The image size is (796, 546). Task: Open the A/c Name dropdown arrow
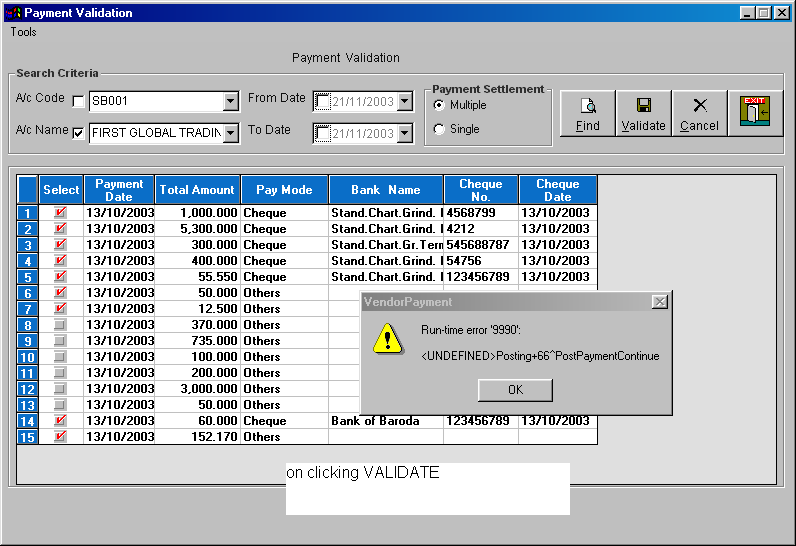click(x=230, y=133)
